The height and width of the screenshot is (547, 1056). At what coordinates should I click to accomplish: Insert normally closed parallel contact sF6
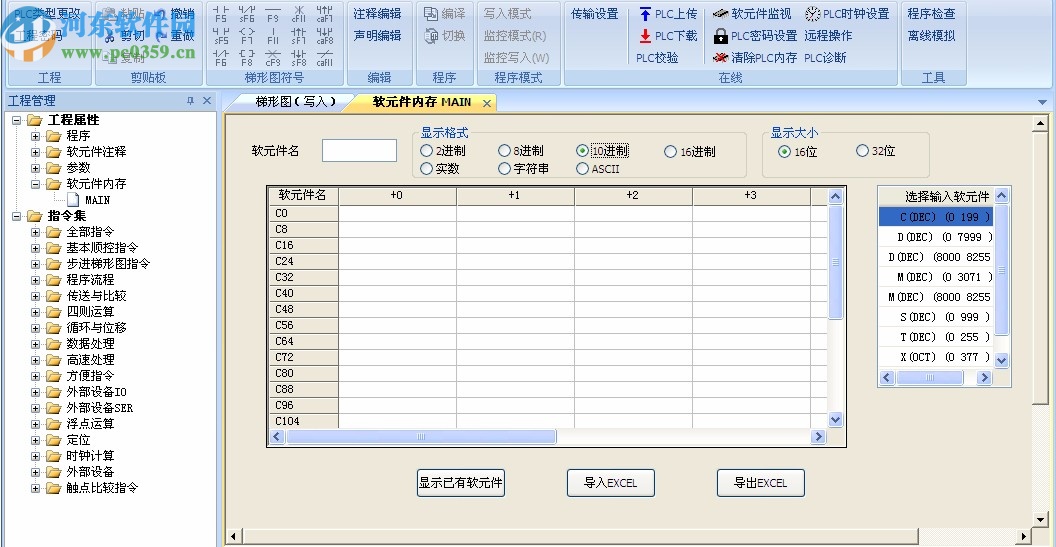[247, 14]
